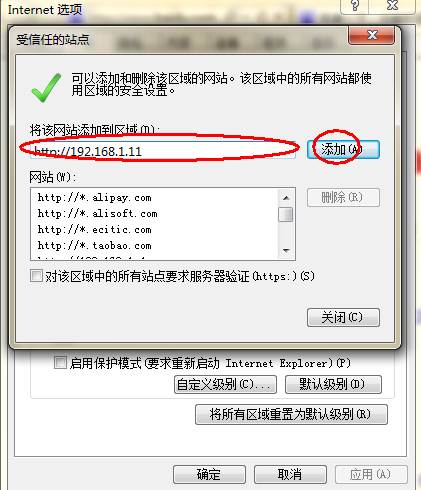Select http://*.taobao.com list entry
This screenshot has height=490, width=421.
click(x=94, y=246)
